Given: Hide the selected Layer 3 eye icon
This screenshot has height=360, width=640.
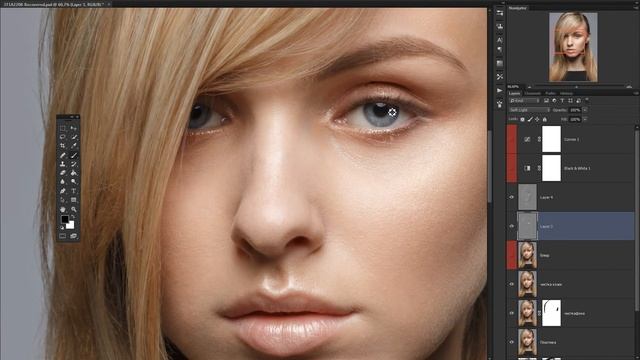Looking at the screenshot, I should click(x=512, y=226).
